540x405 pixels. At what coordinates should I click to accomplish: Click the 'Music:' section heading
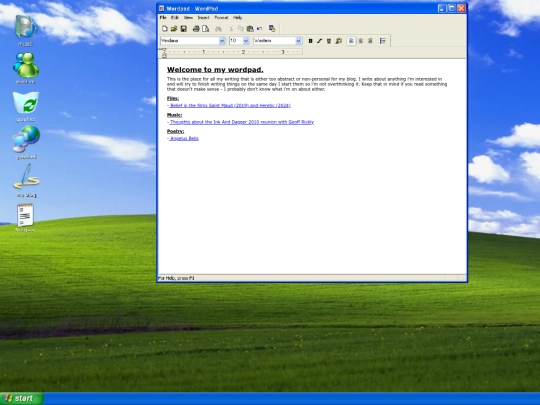point(175,115)
